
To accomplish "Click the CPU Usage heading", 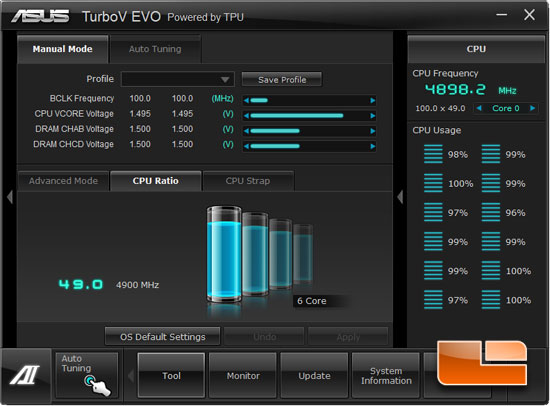I will (437, 130).
